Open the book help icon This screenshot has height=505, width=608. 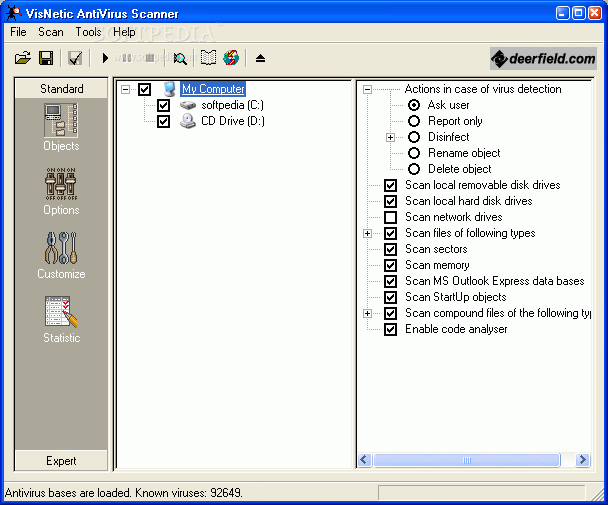tap(208, 58)
